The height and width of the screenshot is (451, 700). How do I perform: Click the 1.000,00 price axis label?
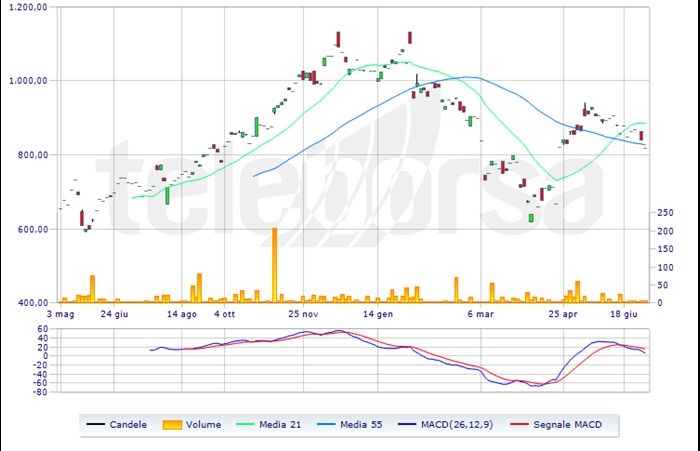pyautogui.click(x=28, y=81)
